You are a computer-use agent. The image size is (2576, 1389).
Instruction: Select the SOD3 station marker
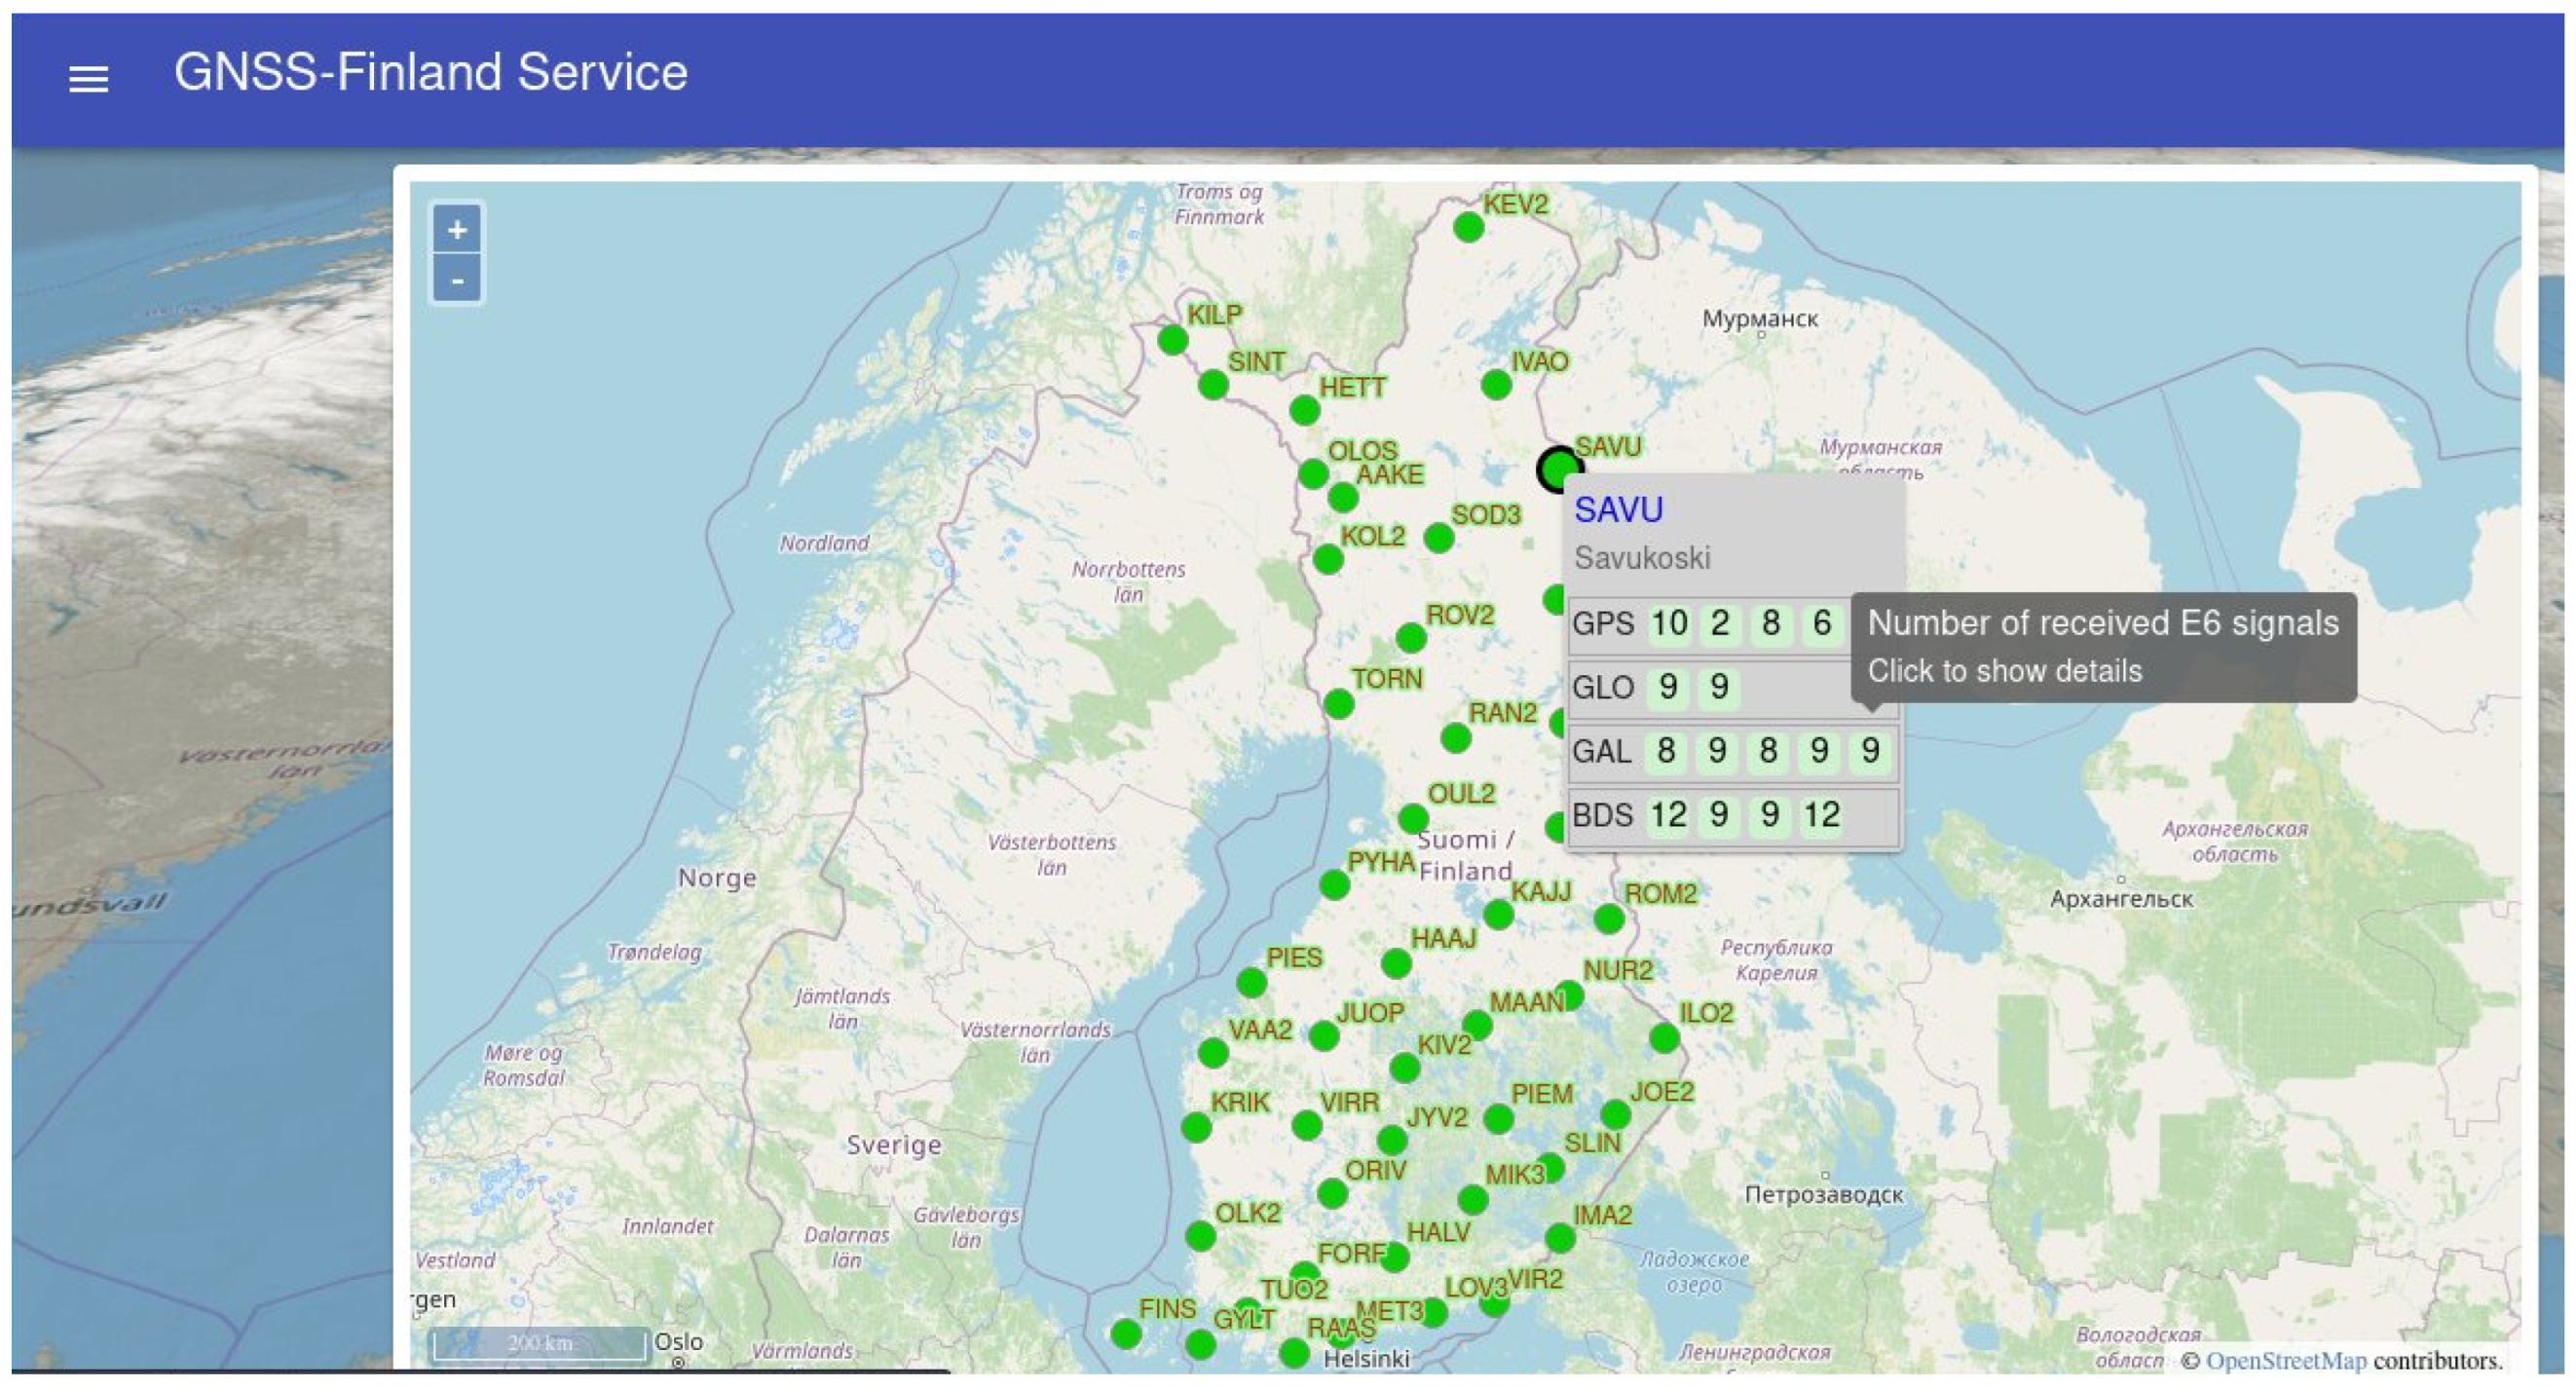tap(1438, 539)
